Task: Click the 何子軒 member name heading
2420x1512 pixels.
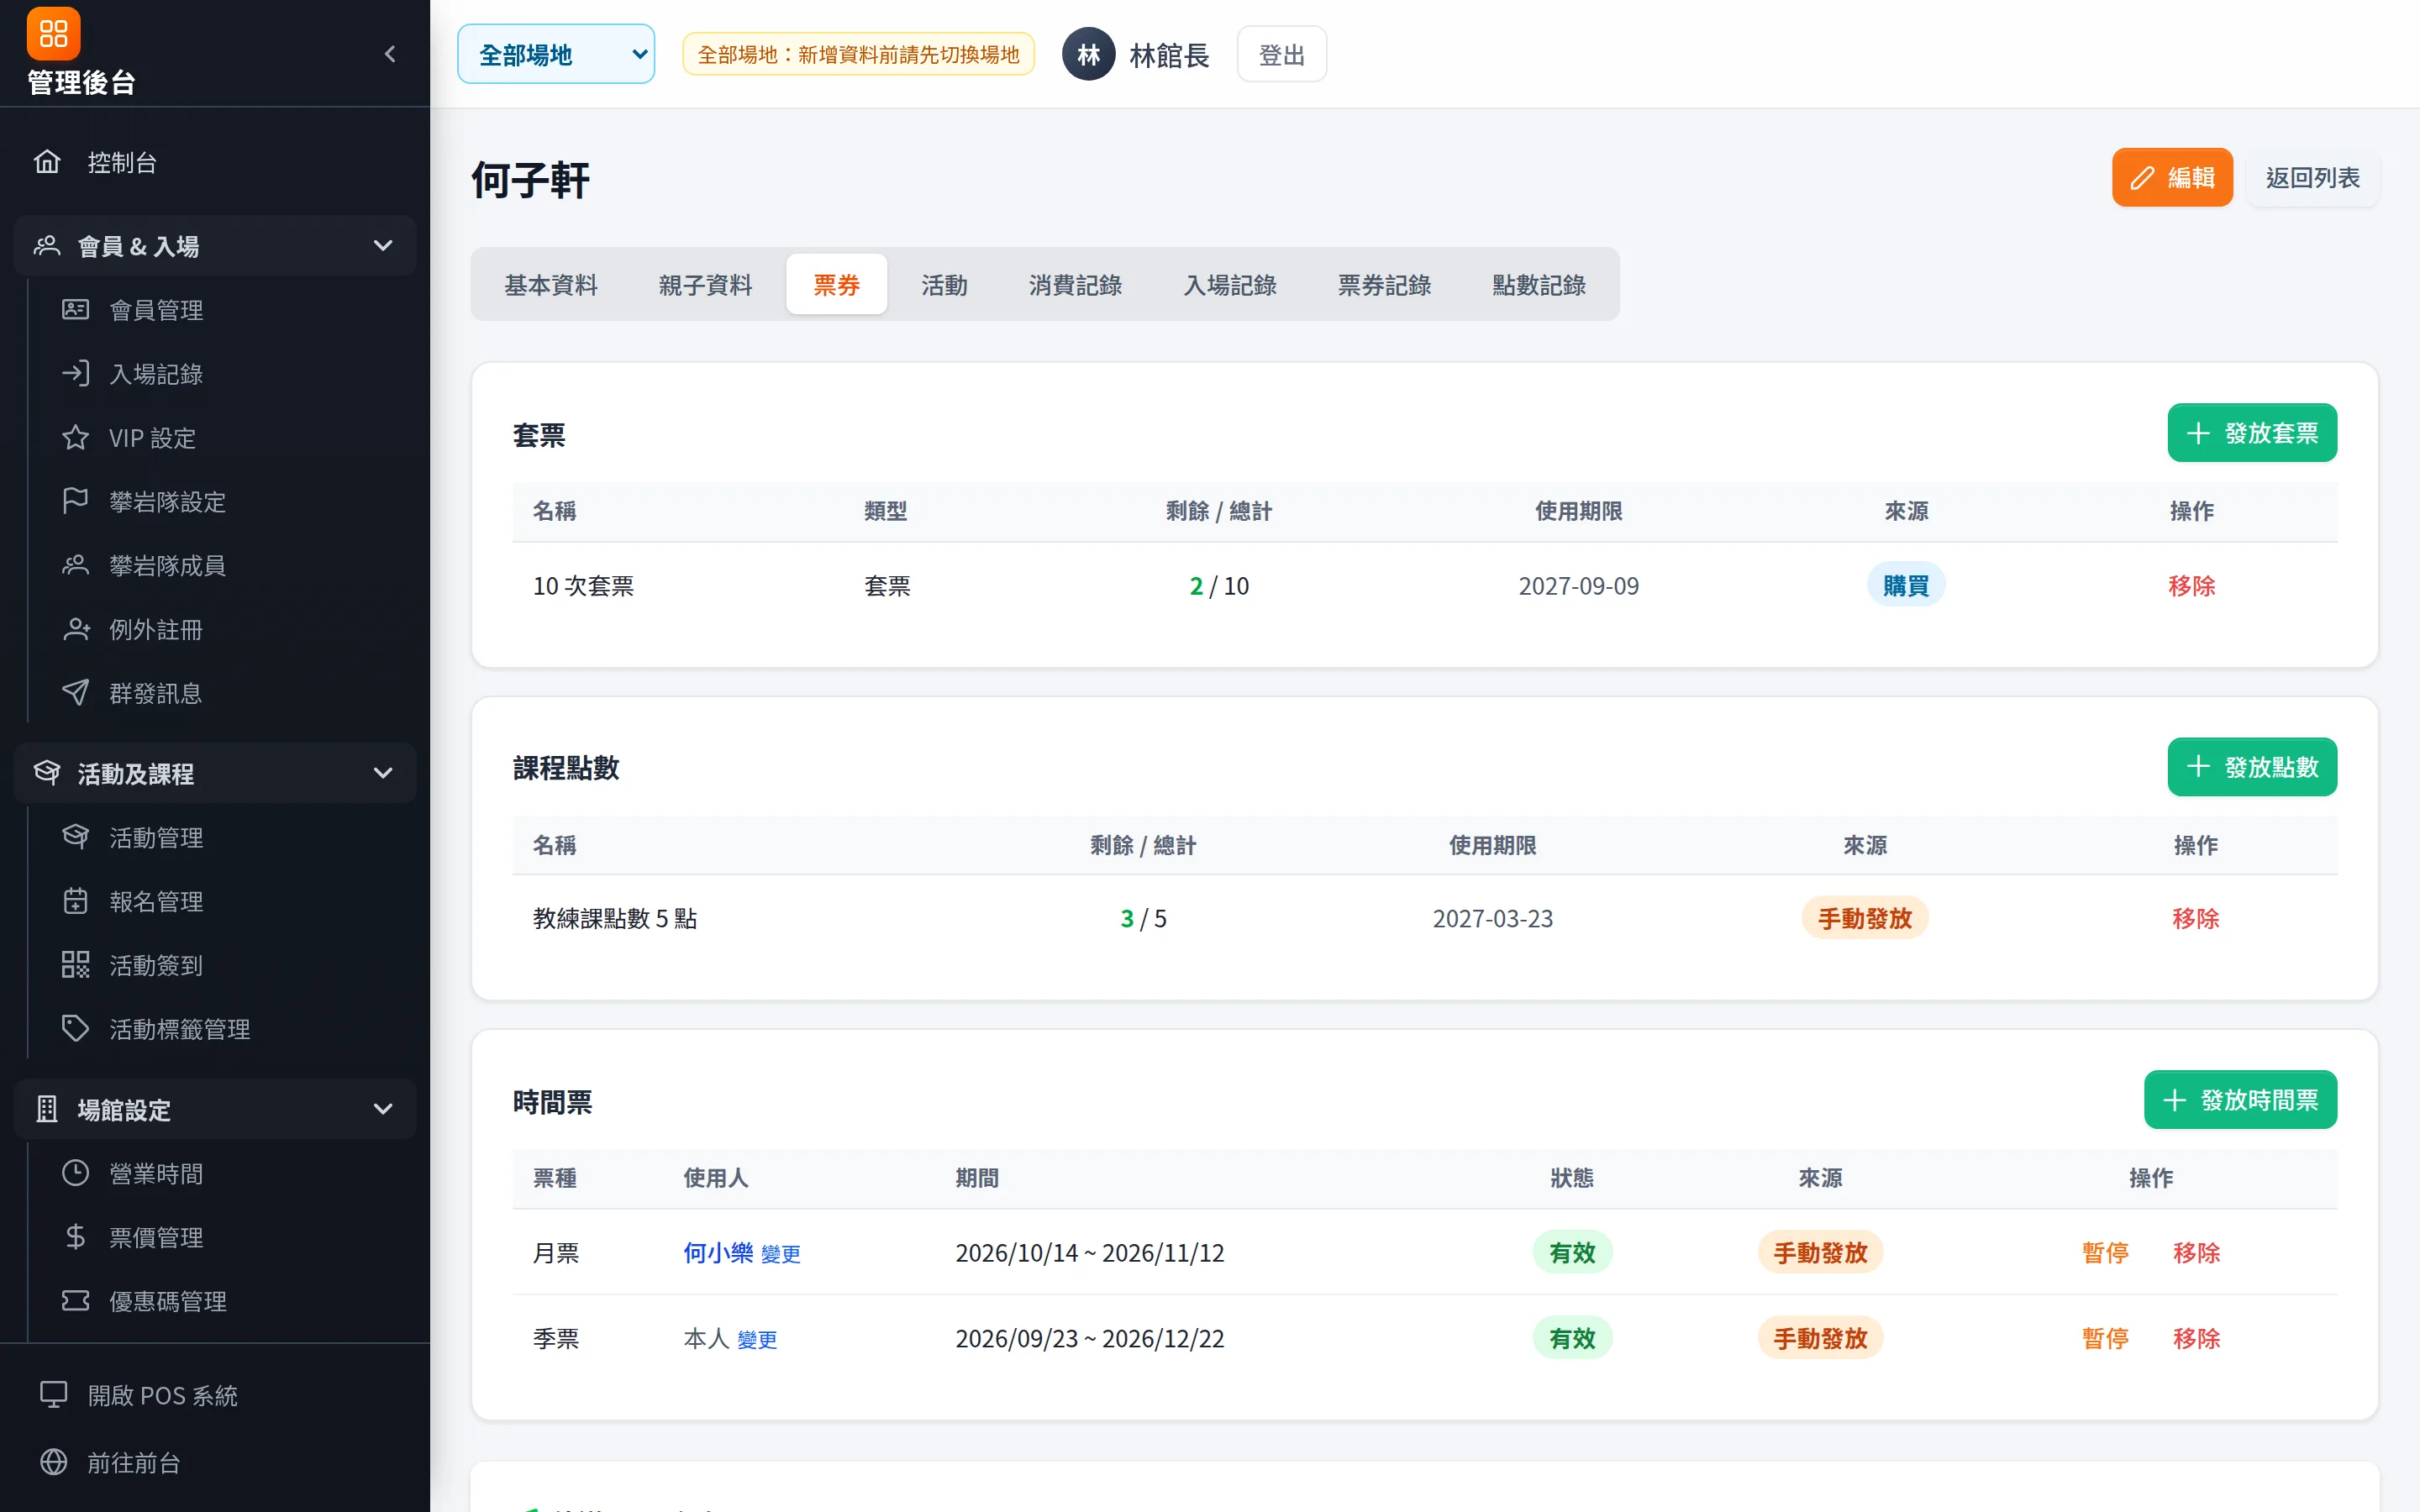Action: pyautogui.click(x=531, y=180)
